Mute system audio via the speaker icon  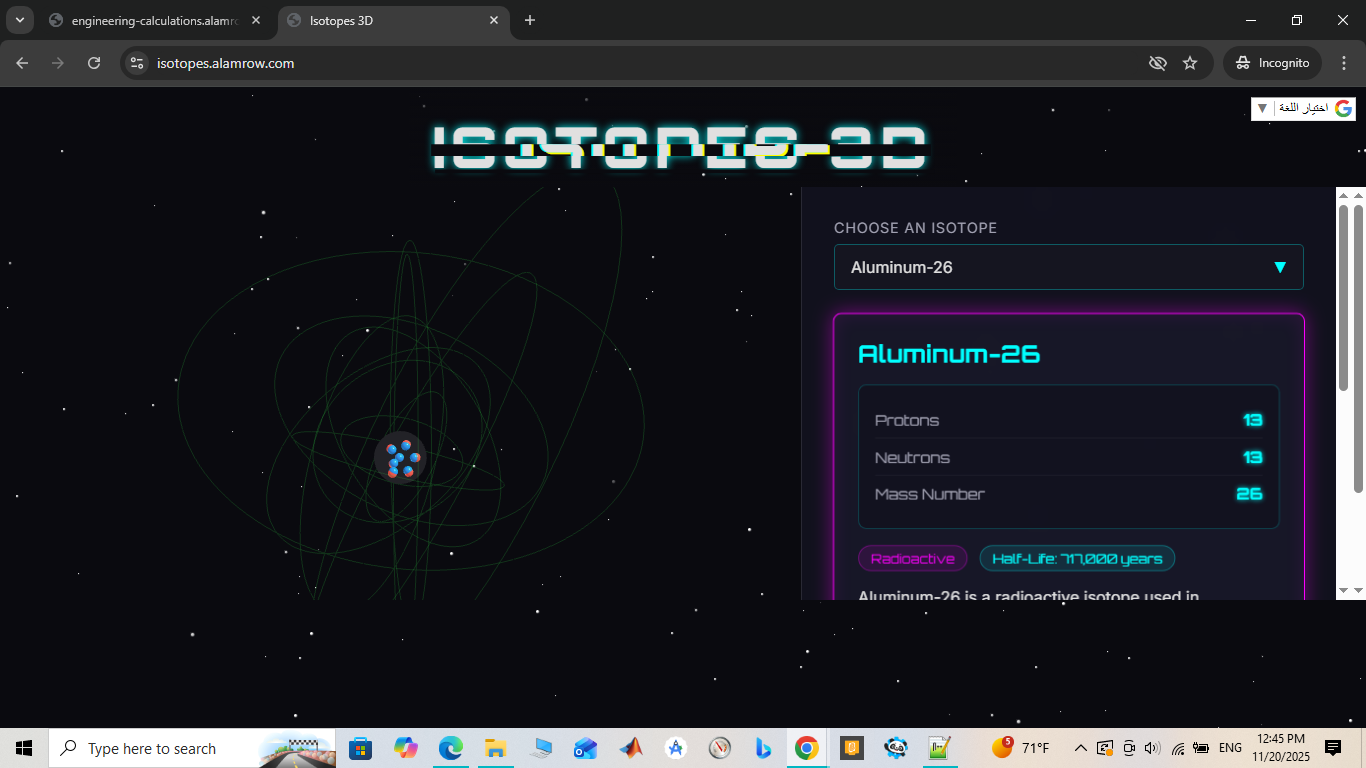click(x=1150, y=748)
